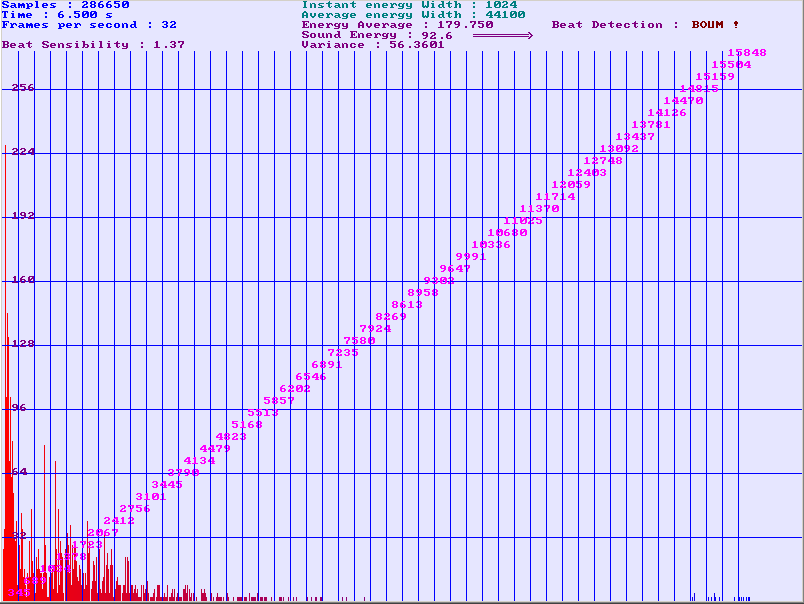Click the 3445 frequency label
804x604 pixels.
(x=167, y=485)
